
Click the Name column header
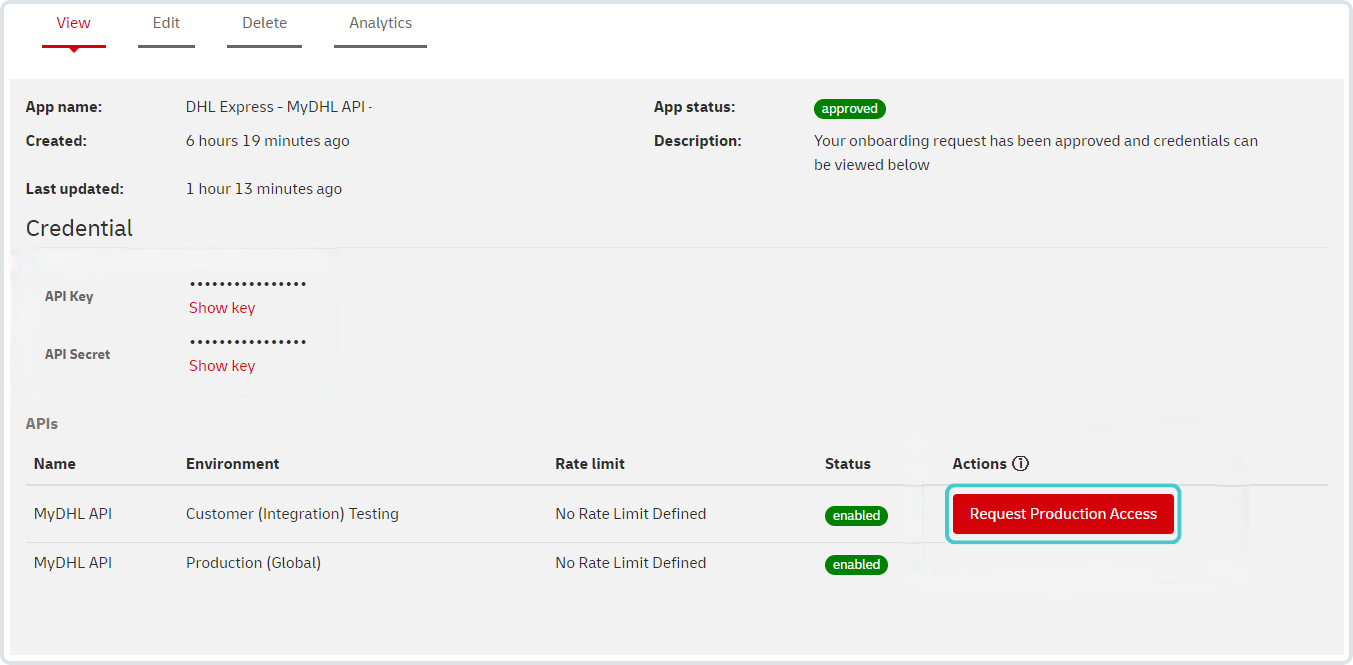coord(55,464)
